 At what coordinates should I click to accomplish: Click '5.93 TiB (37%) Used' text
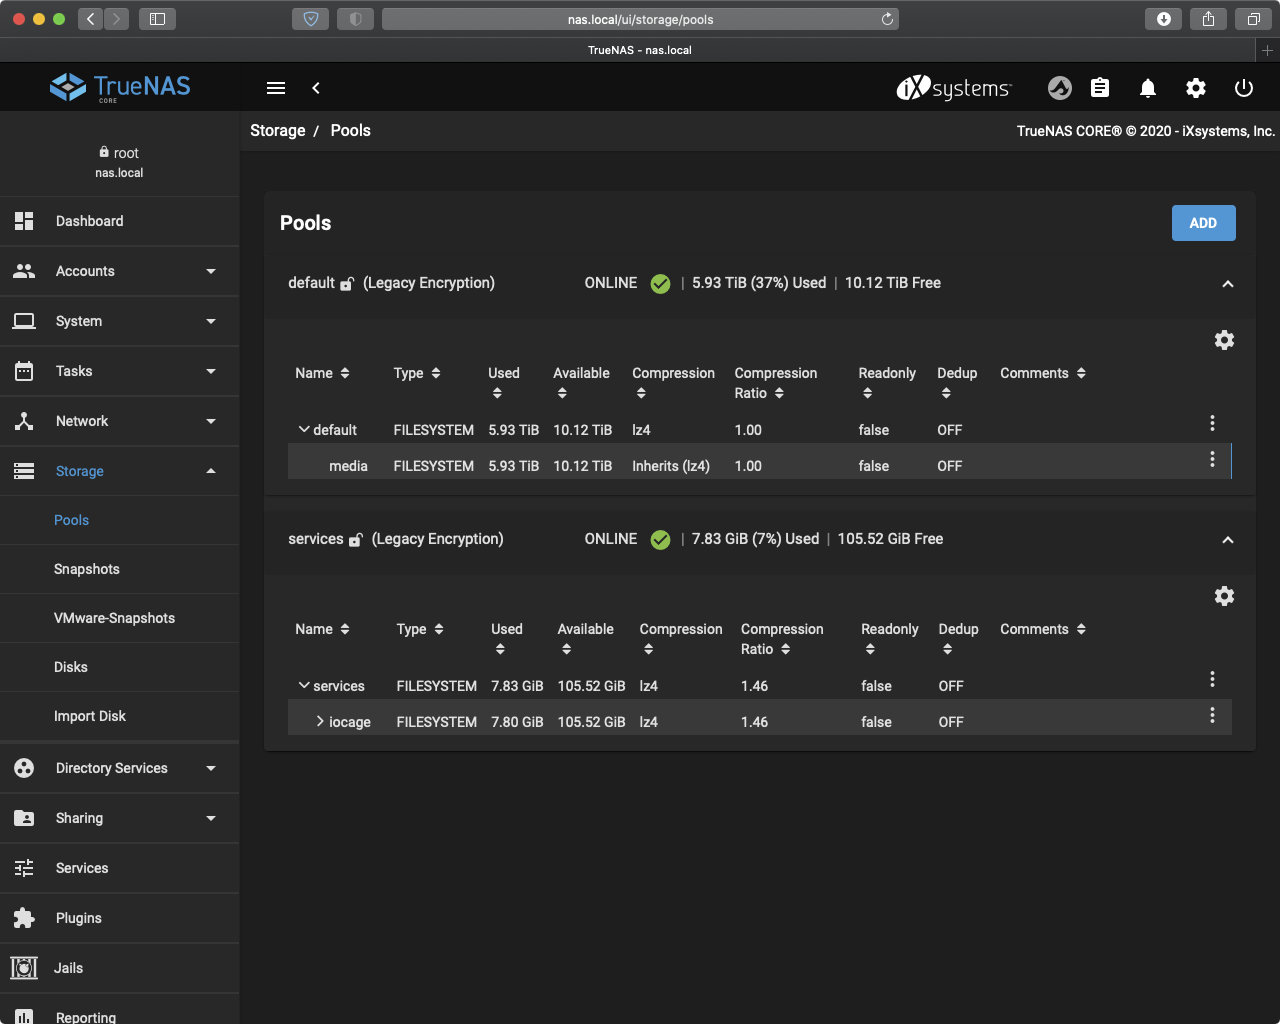pos(759,283)
